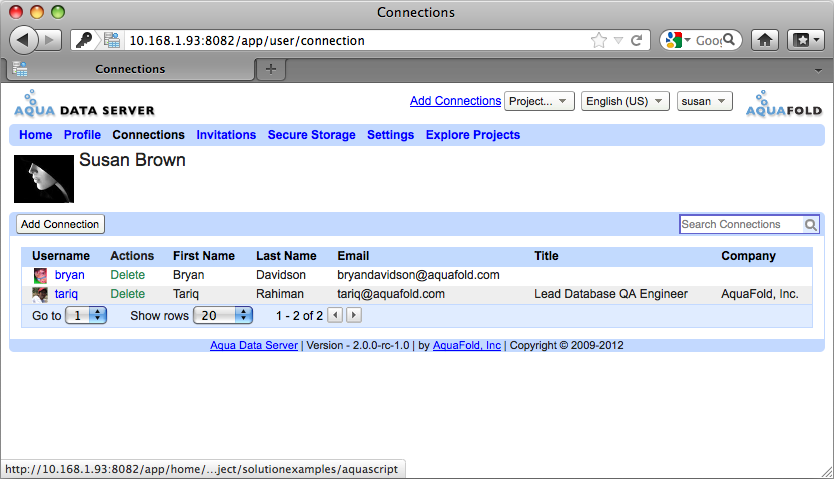Open the bookmarks menu button

(x=806, y=40)
